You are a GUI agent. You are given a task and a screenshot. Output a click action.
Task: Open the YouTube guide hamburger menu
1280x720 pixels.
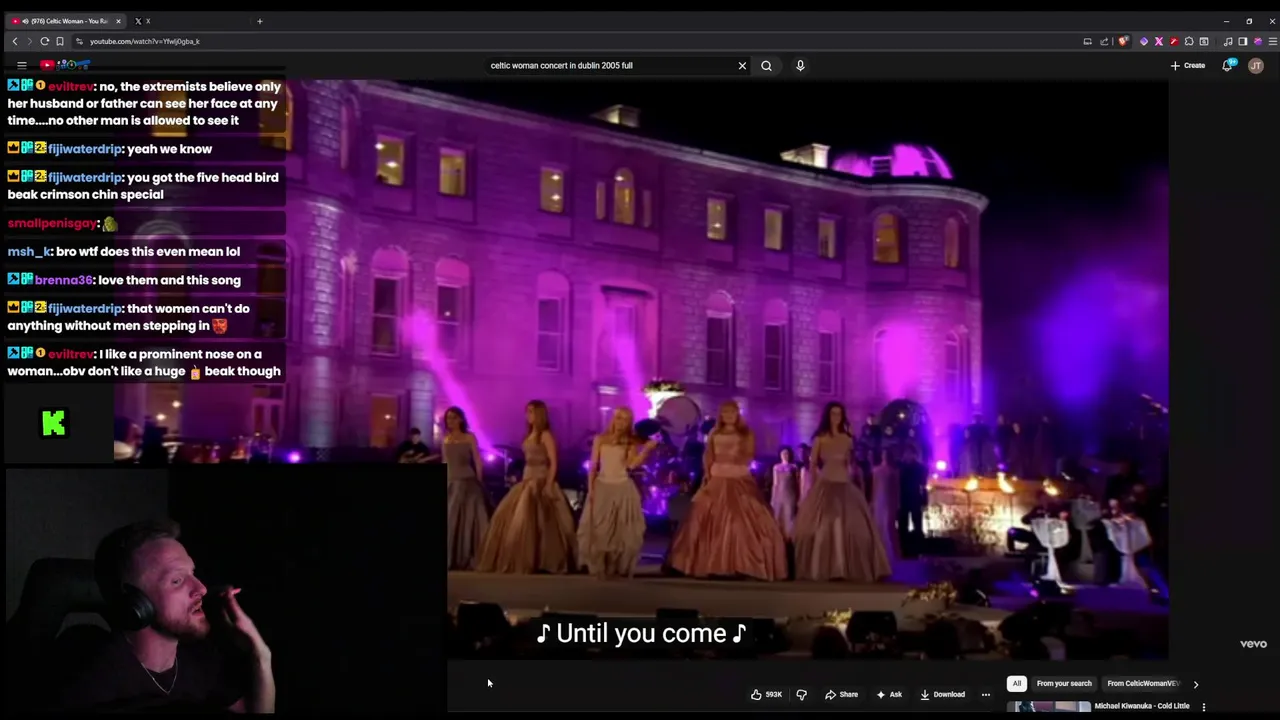coord(21,65)
